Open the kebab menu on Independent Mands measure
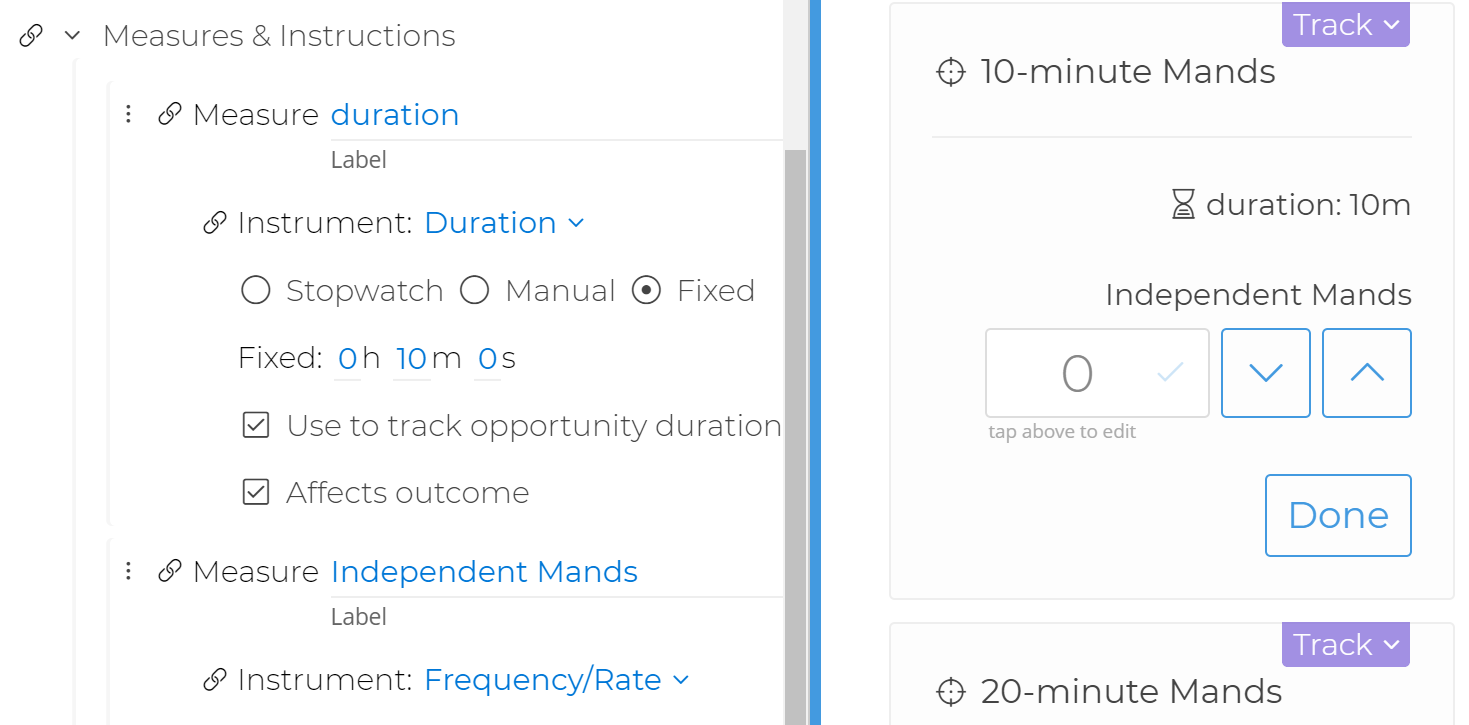The image size is (1469, 725). tap(128, 570)
